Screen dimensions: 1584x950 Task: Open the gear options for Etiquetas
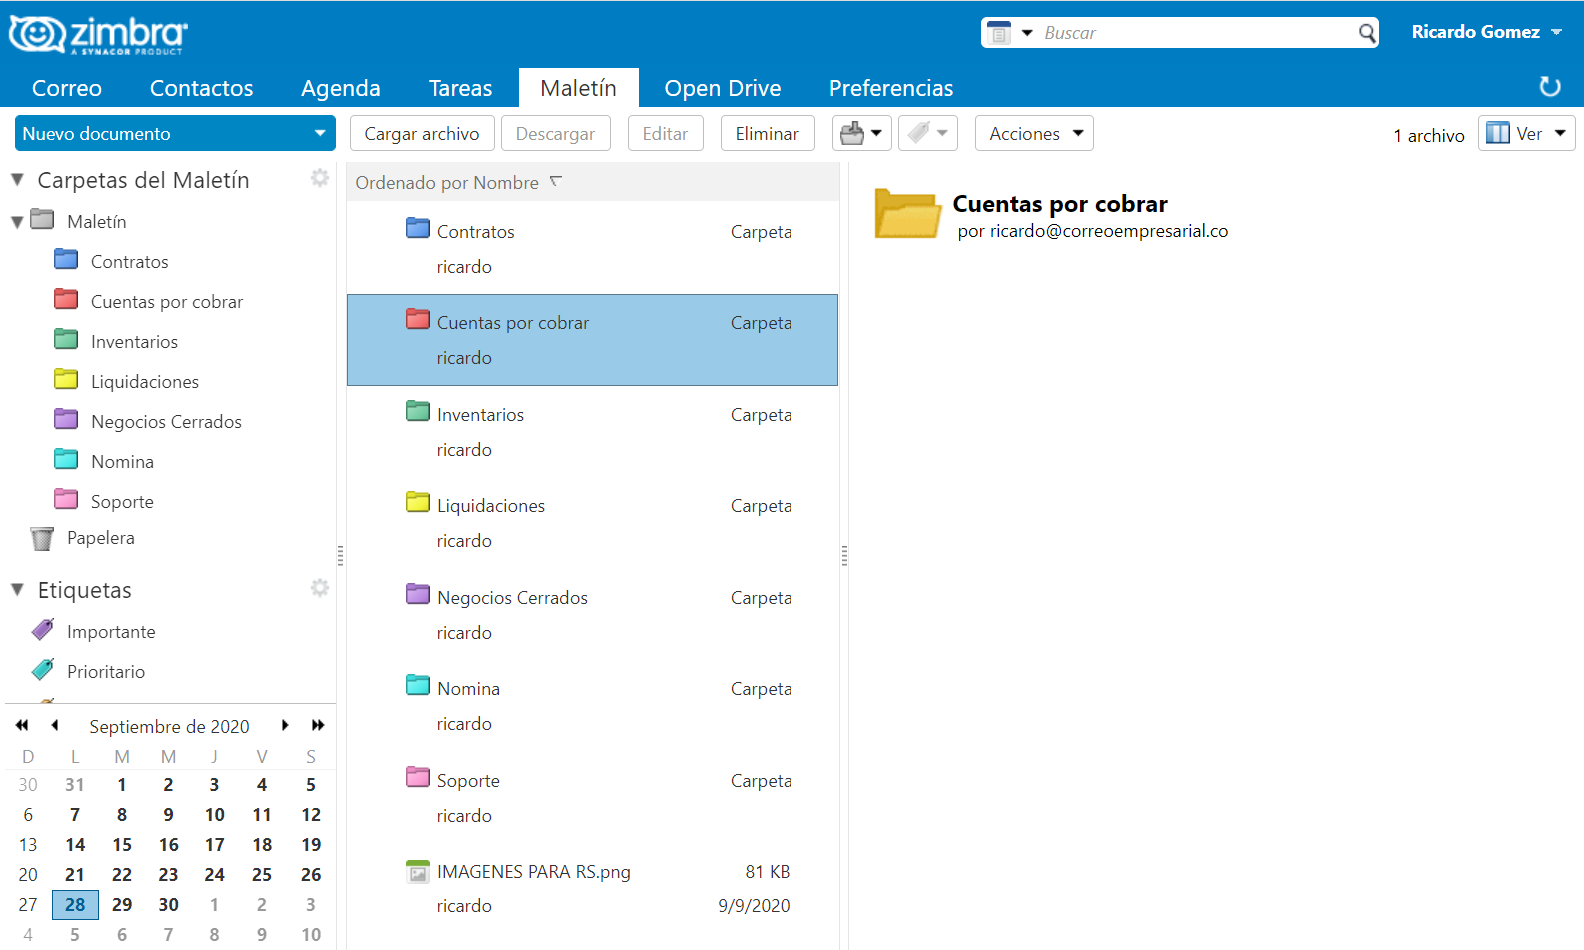click(x=319, y=588)
